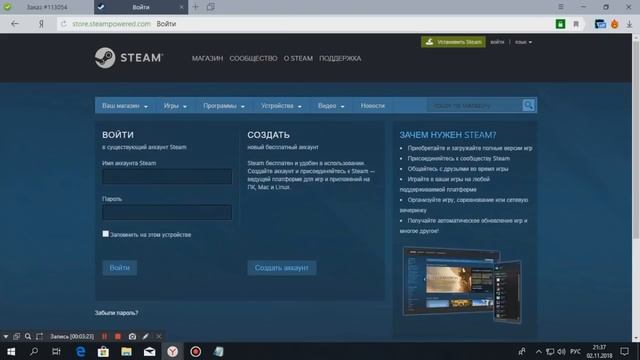The height and width of the screenshot is (360, 640).
Task: Bookmark the page via bookmark icon
Action: click(x=576, y=24)
